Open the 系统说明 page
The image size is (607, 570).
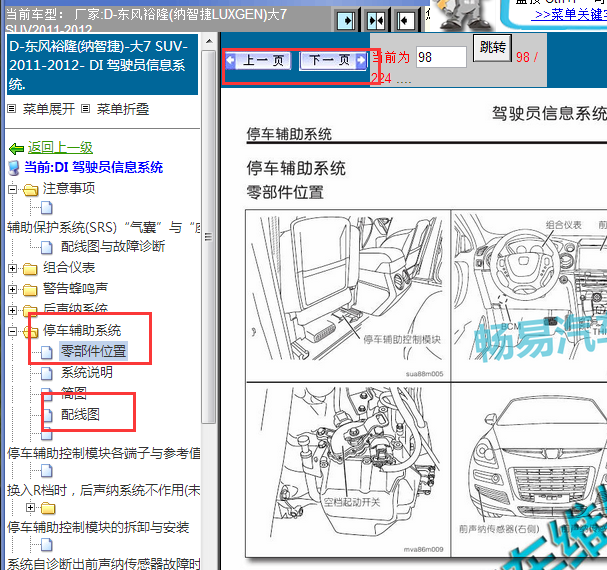click(x=87, y=373)
